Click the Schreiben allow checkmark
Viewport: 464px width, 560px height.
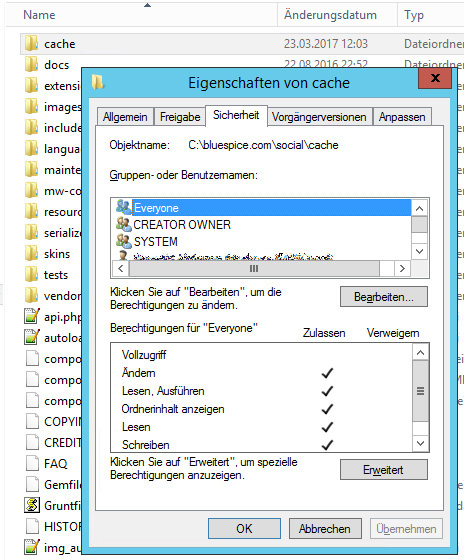(x=327, y=445)
